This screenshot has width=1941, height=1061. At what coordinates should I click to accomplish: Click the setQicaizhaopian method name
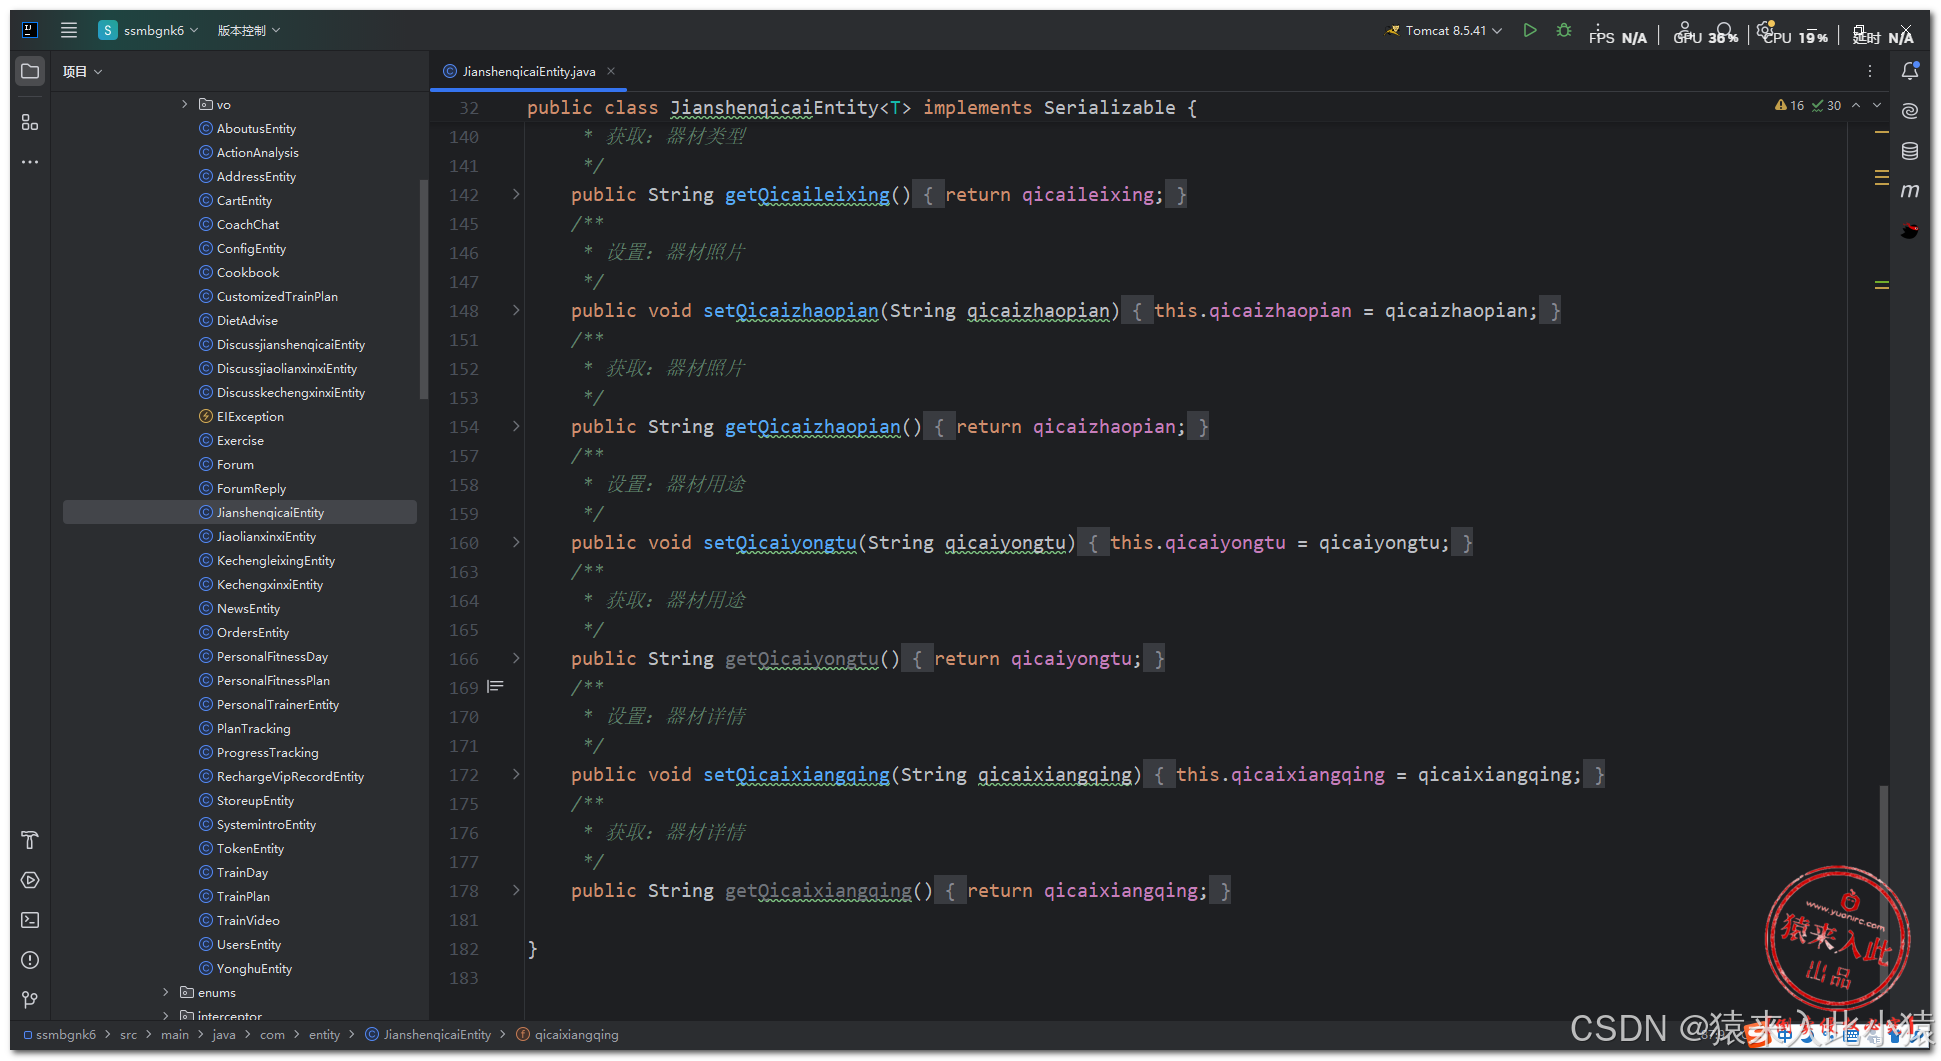791,310
